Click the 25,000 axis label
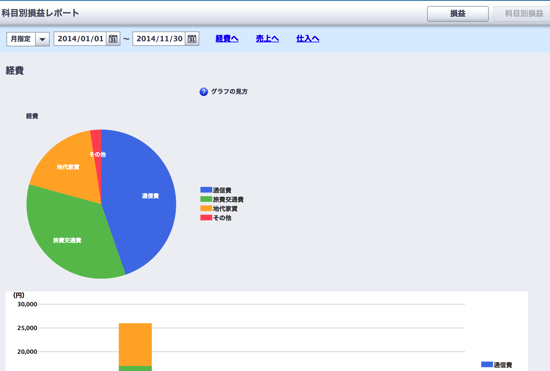This screenshot has height=371, width=550. (27, 328)
